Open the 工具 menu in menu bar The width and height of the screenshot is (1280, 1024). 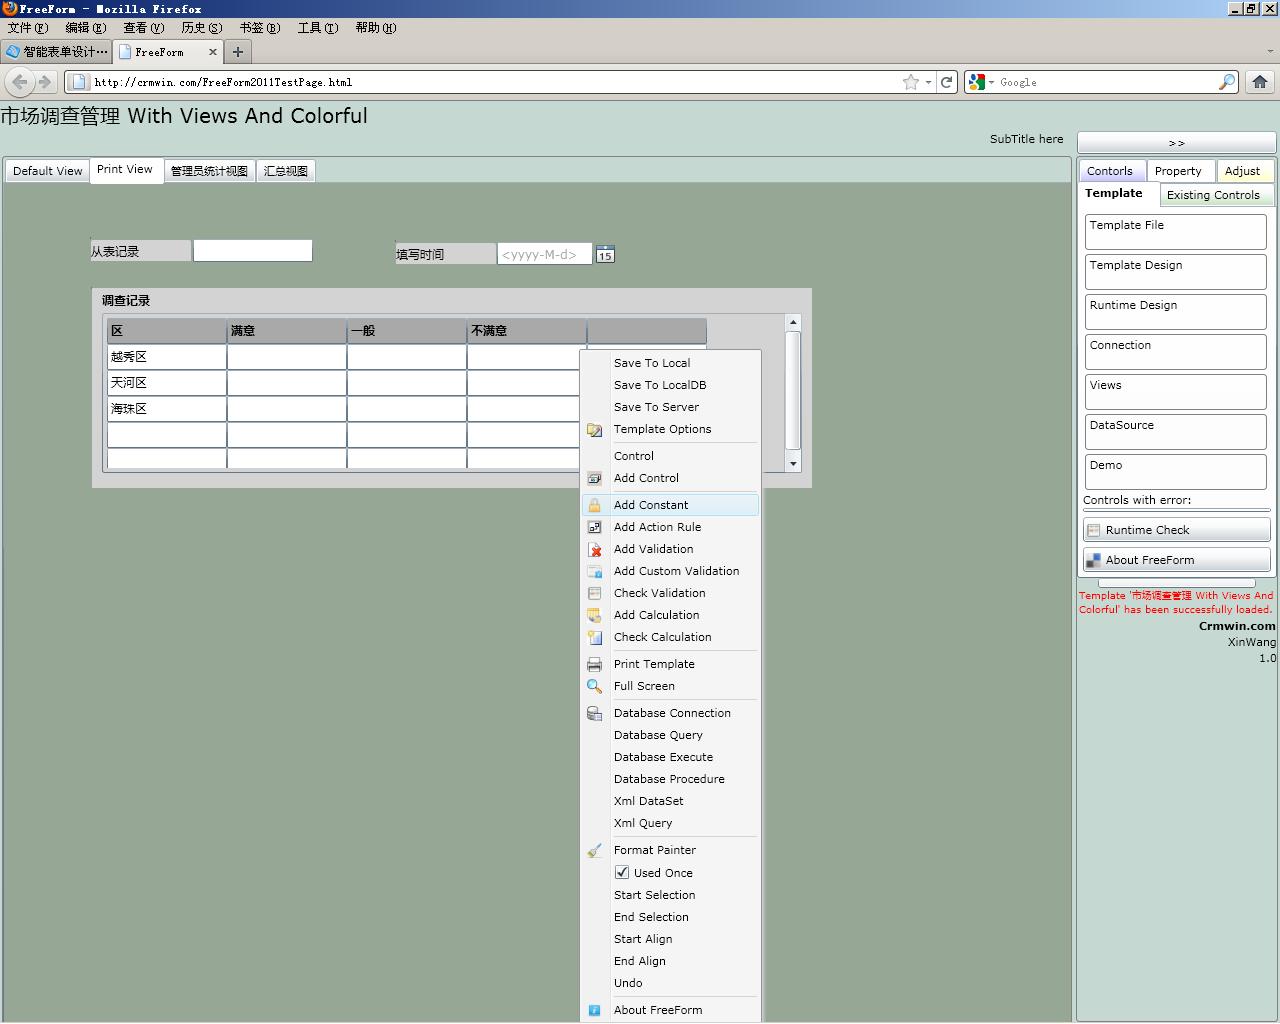coord(318,28)
